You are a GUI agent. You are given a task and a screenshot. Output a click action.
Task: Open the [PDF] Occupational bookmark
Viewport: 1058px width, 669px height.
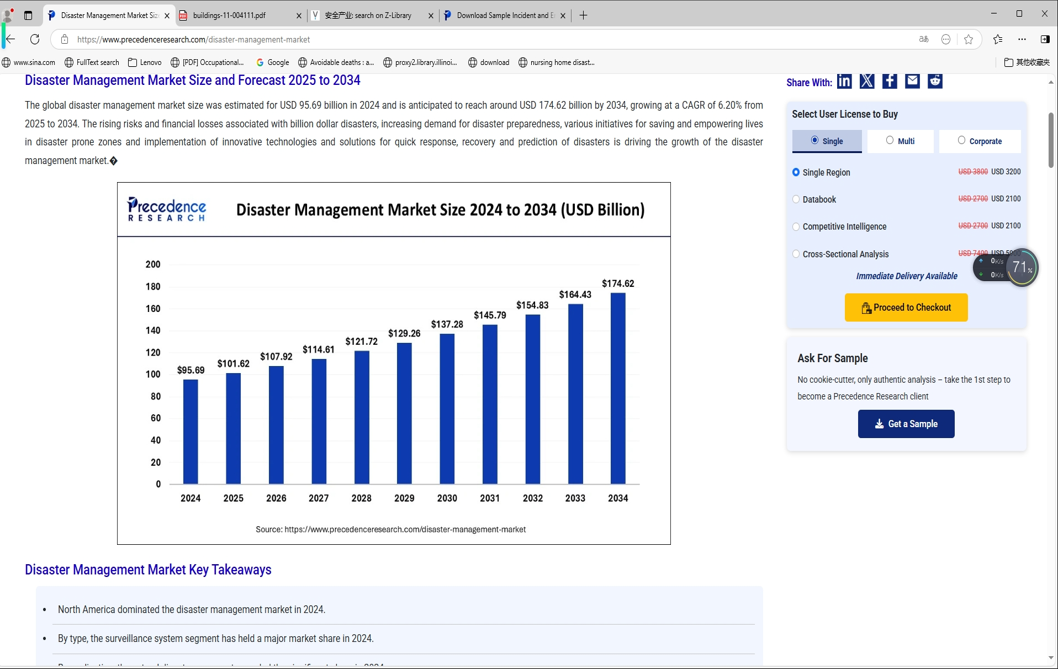coord(207,62)
